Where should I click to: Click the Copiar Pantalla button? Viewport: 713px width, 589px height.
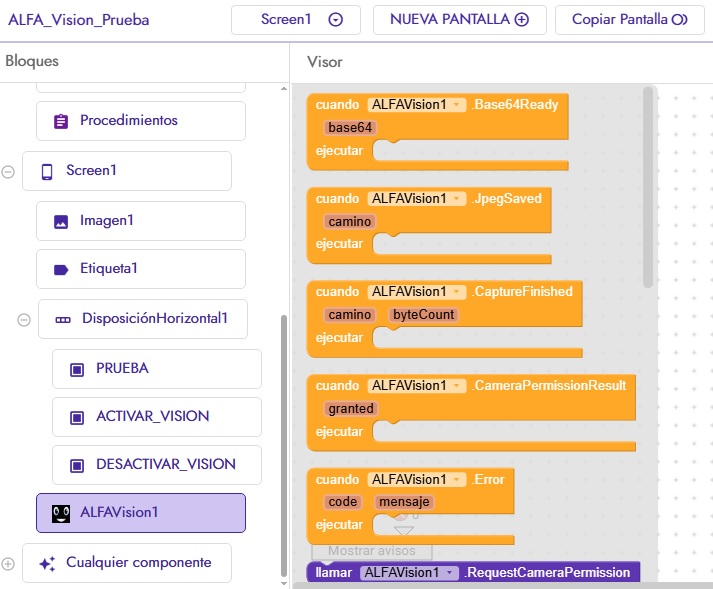click(x=629, y=20)
